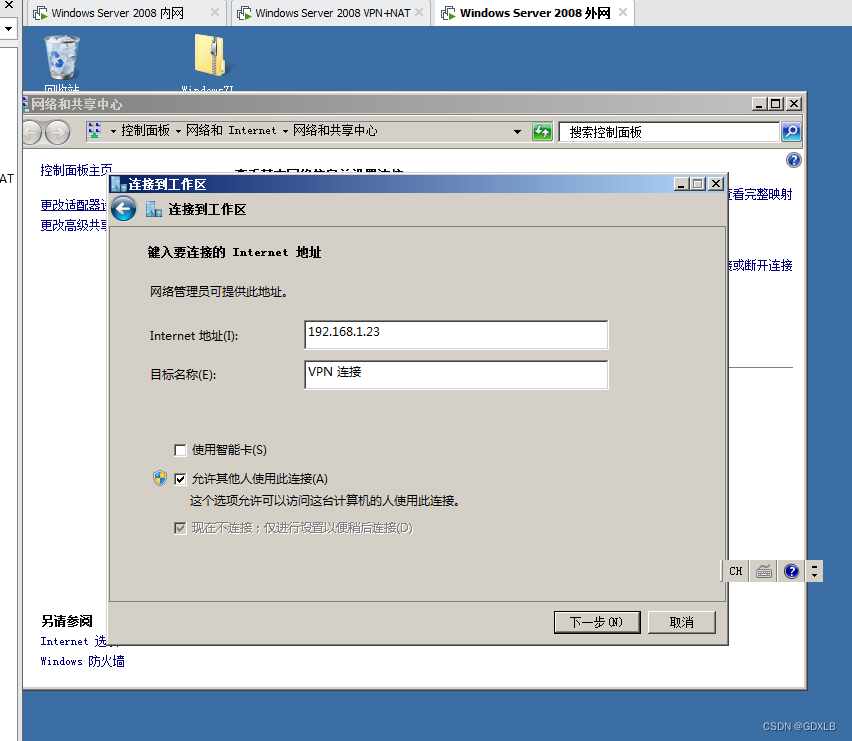Click the Network Center back navigation arrow
Image resolution: width=852 pixels, height=741 pixels.
pyautogui.click(x=32, y=132)
